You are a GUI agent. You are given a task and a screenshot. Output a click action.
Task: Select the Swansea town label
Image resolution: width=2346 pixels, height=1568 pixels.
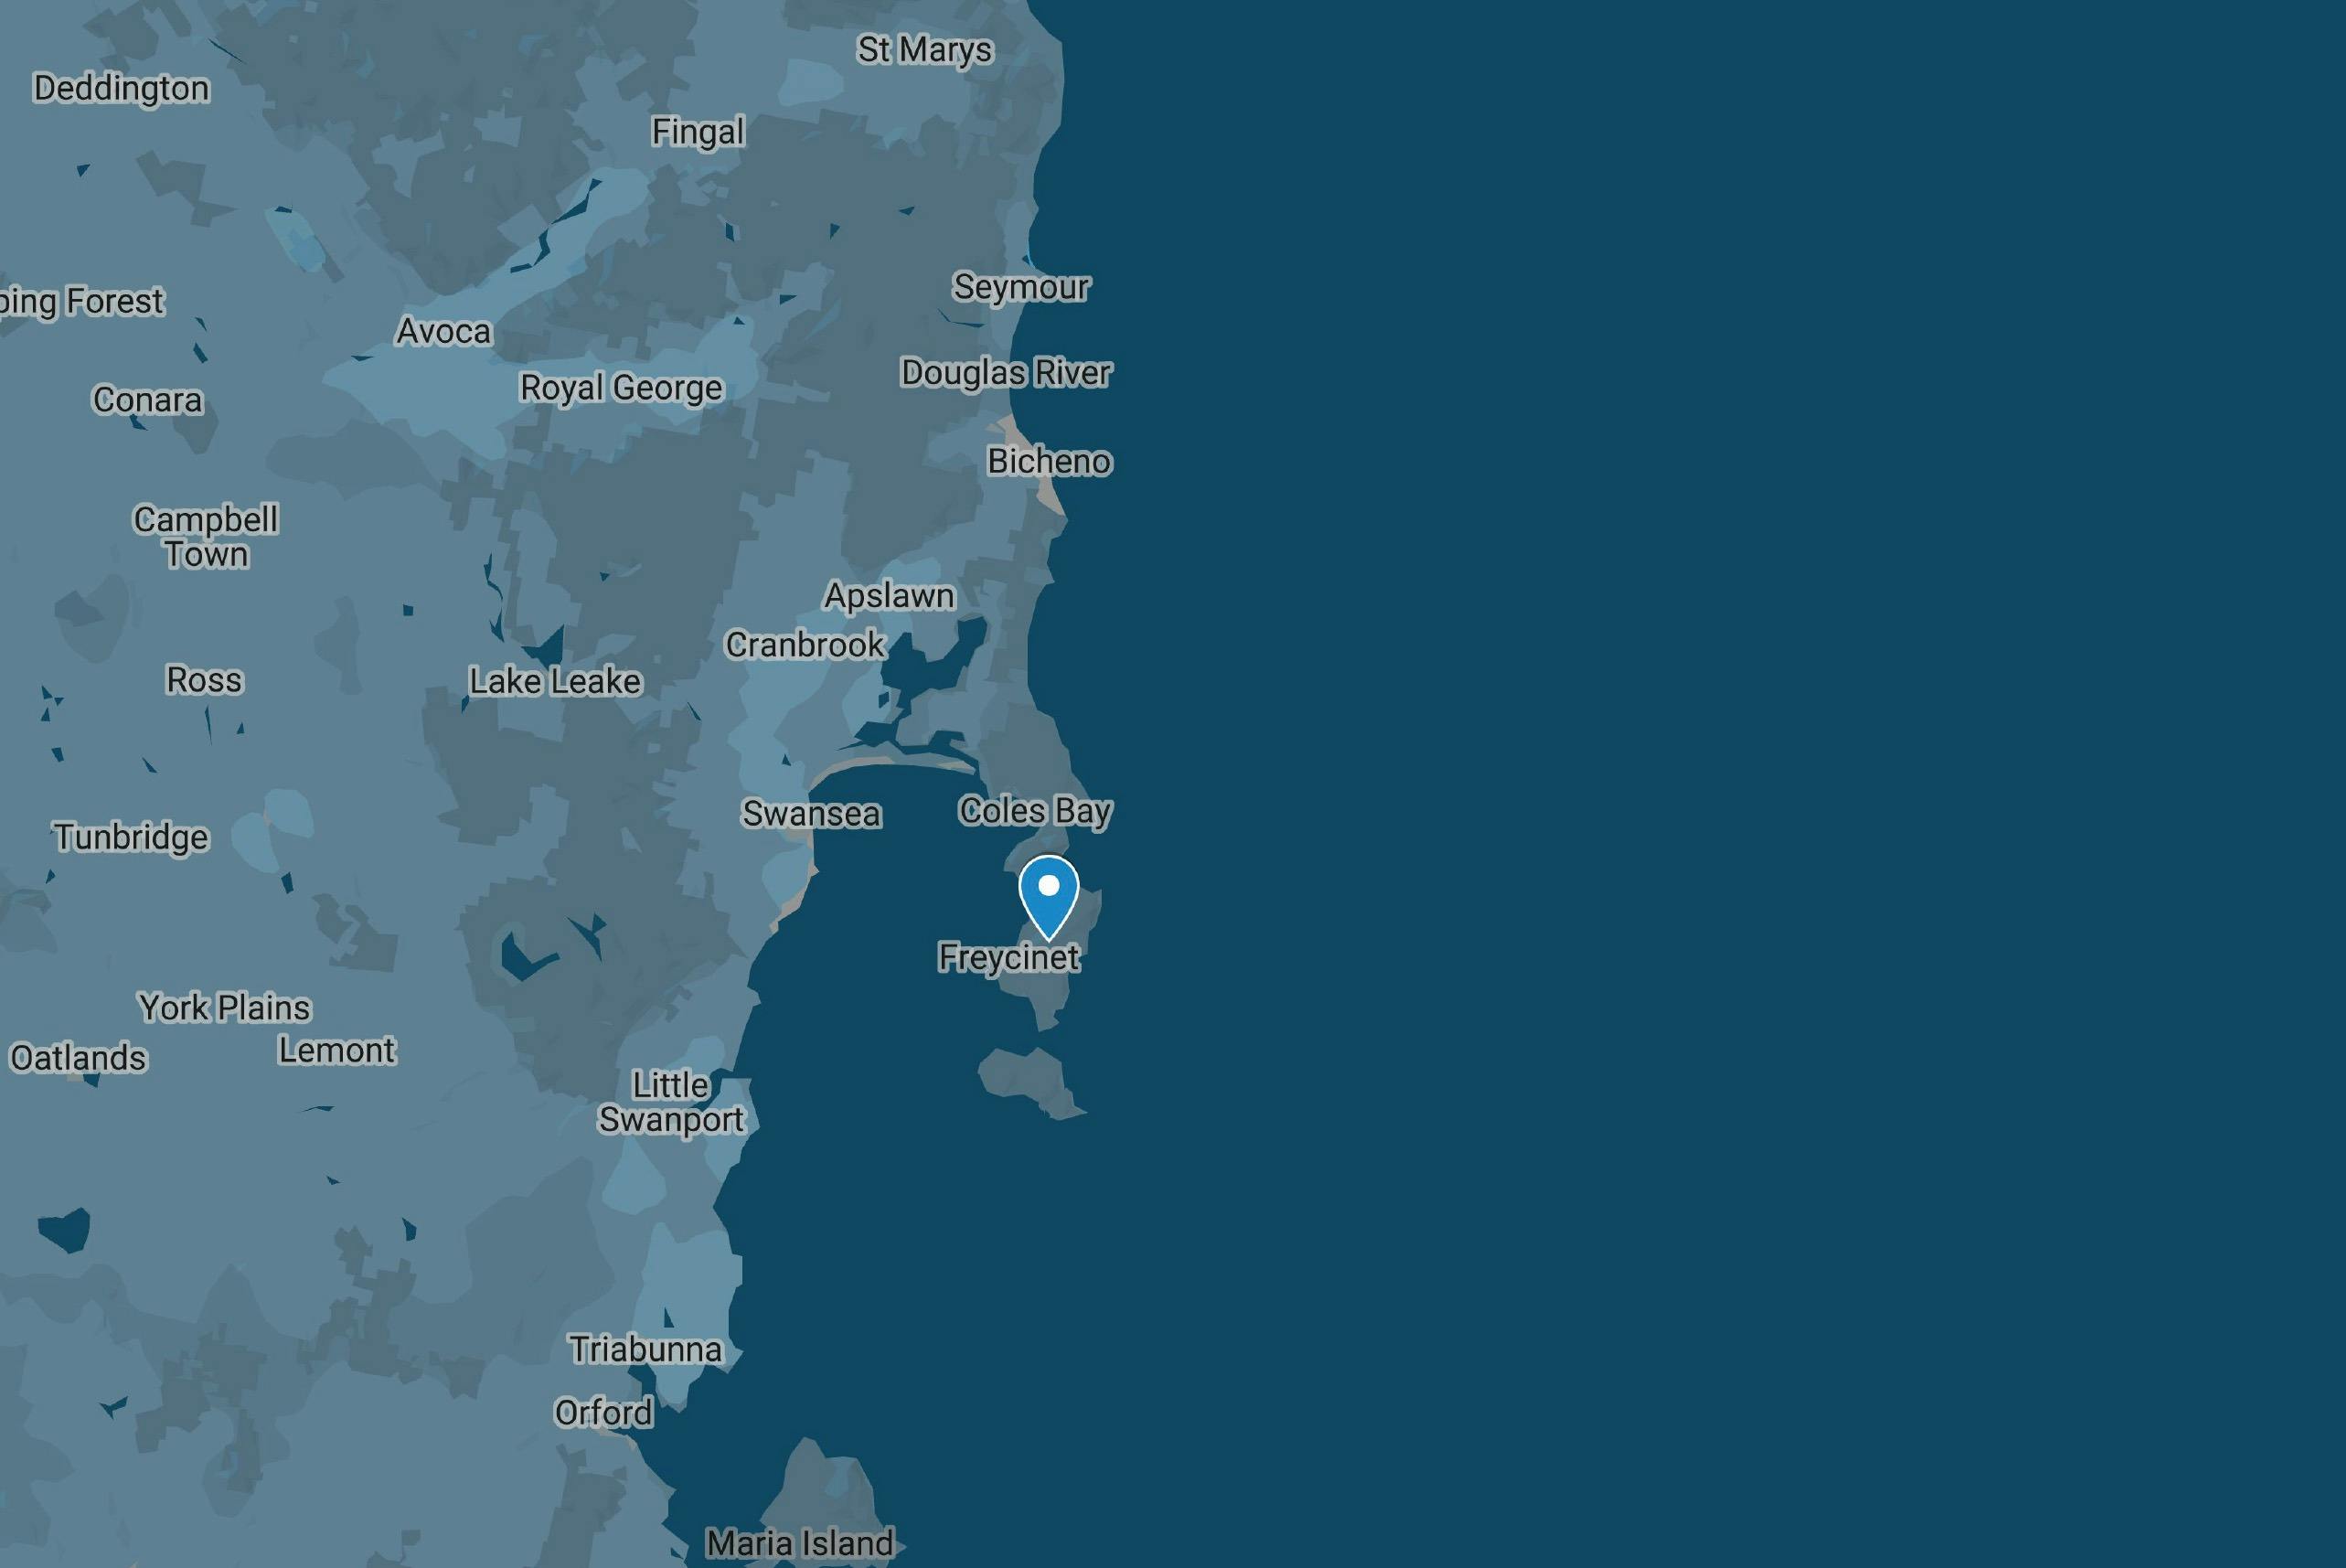[811, 813]
